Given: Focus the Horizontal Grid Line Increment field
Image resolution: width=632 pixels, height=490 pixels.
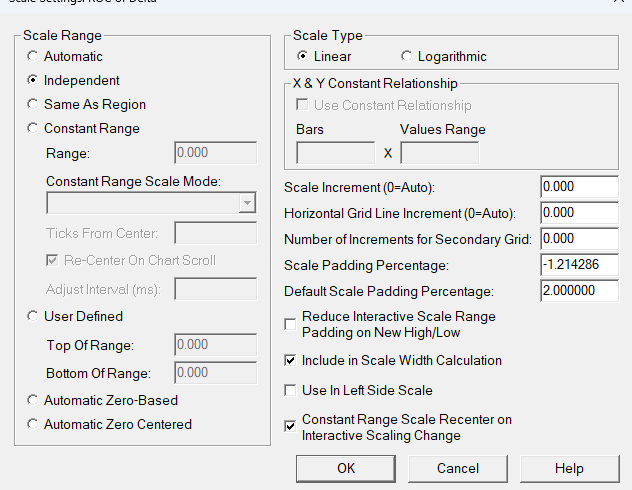Looking at the screenshot, I should point(579,213).
